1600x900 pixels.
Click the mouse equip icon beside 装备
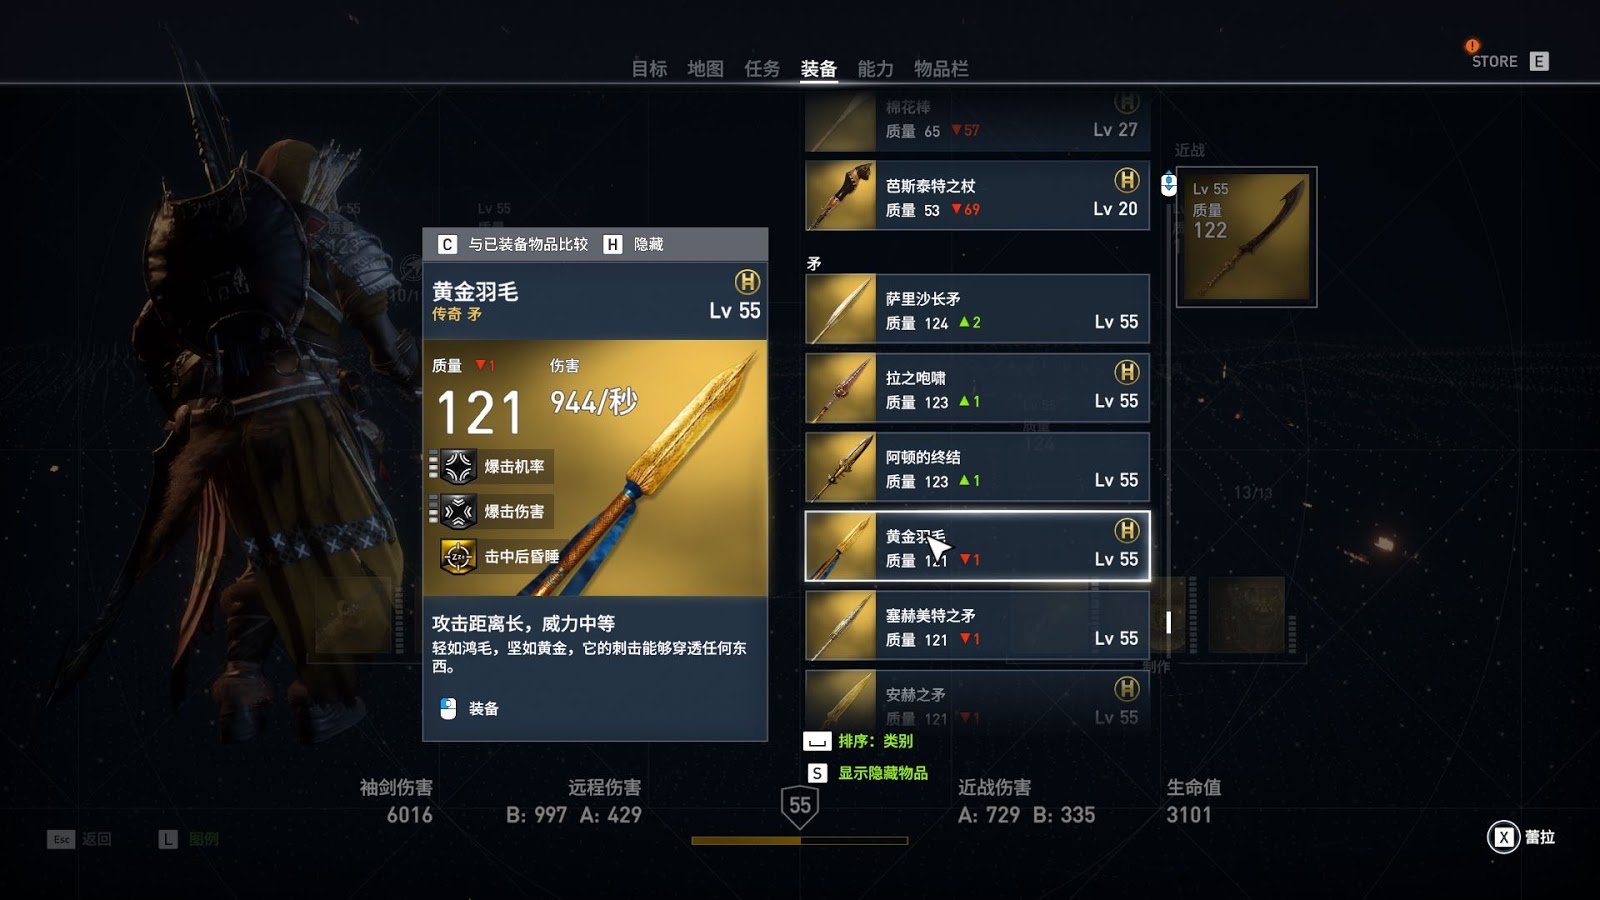click(448, 709)
